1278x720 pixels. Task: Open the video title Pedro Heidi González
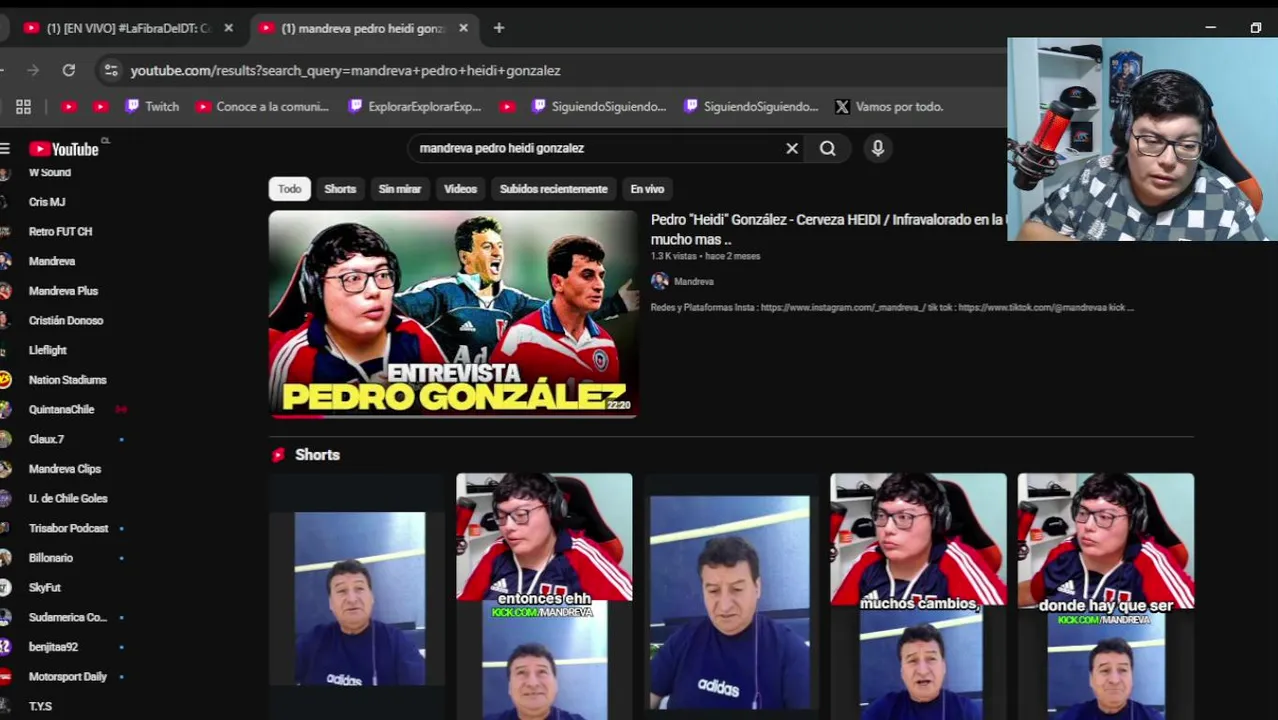pyautogui.click(x=828, y=229)
